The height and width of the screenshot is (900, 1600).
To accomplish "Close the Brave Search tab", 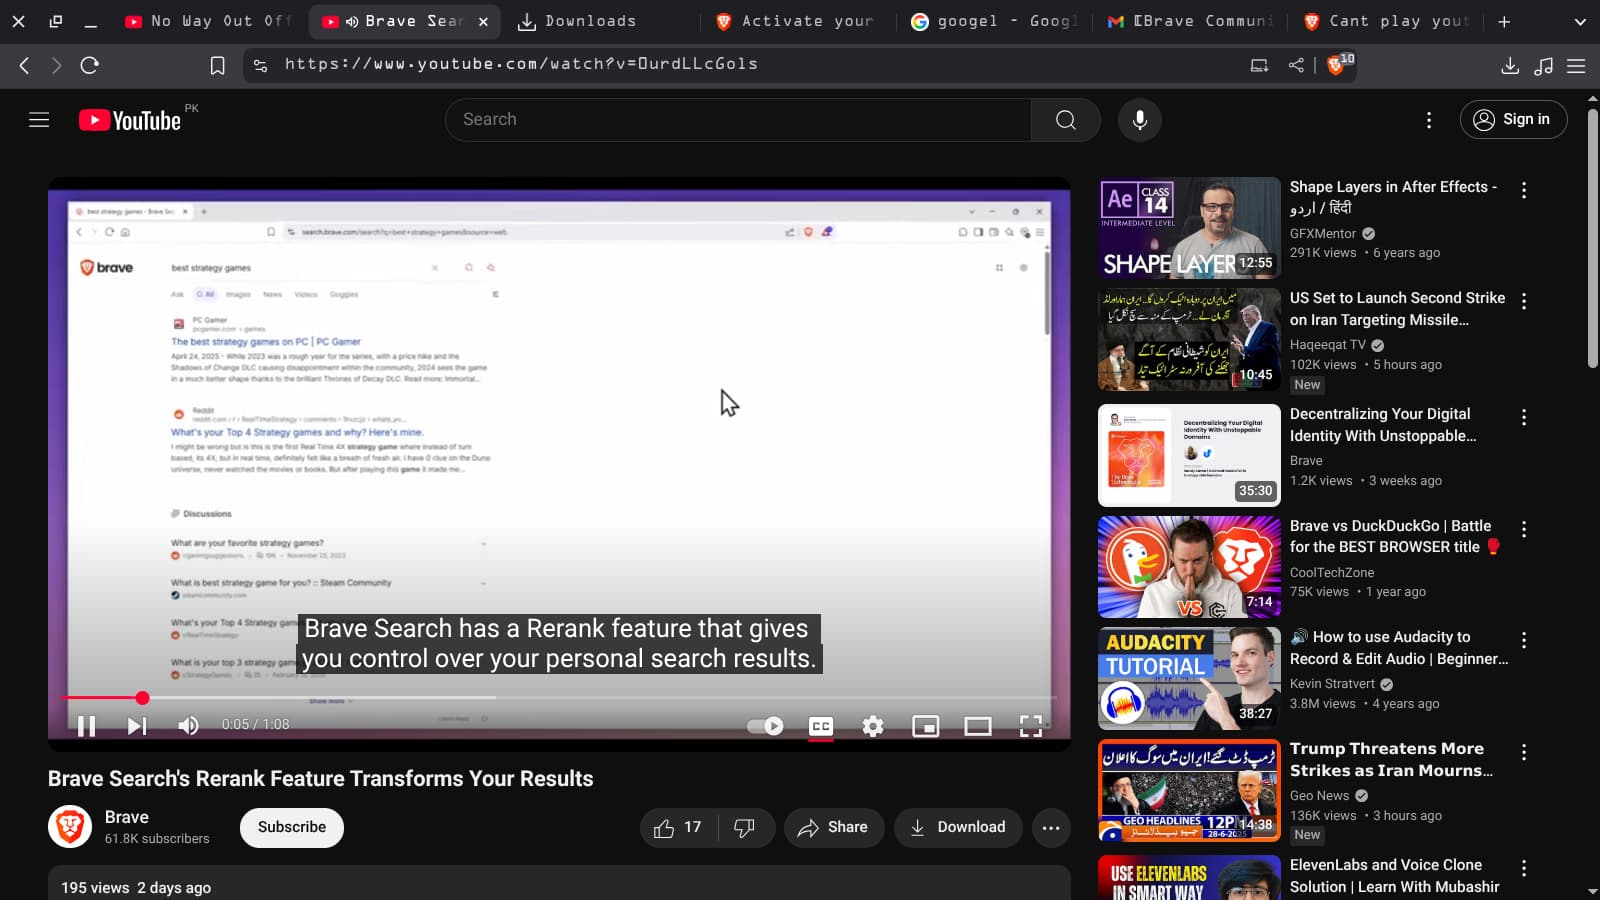I will tap(483, 21).
